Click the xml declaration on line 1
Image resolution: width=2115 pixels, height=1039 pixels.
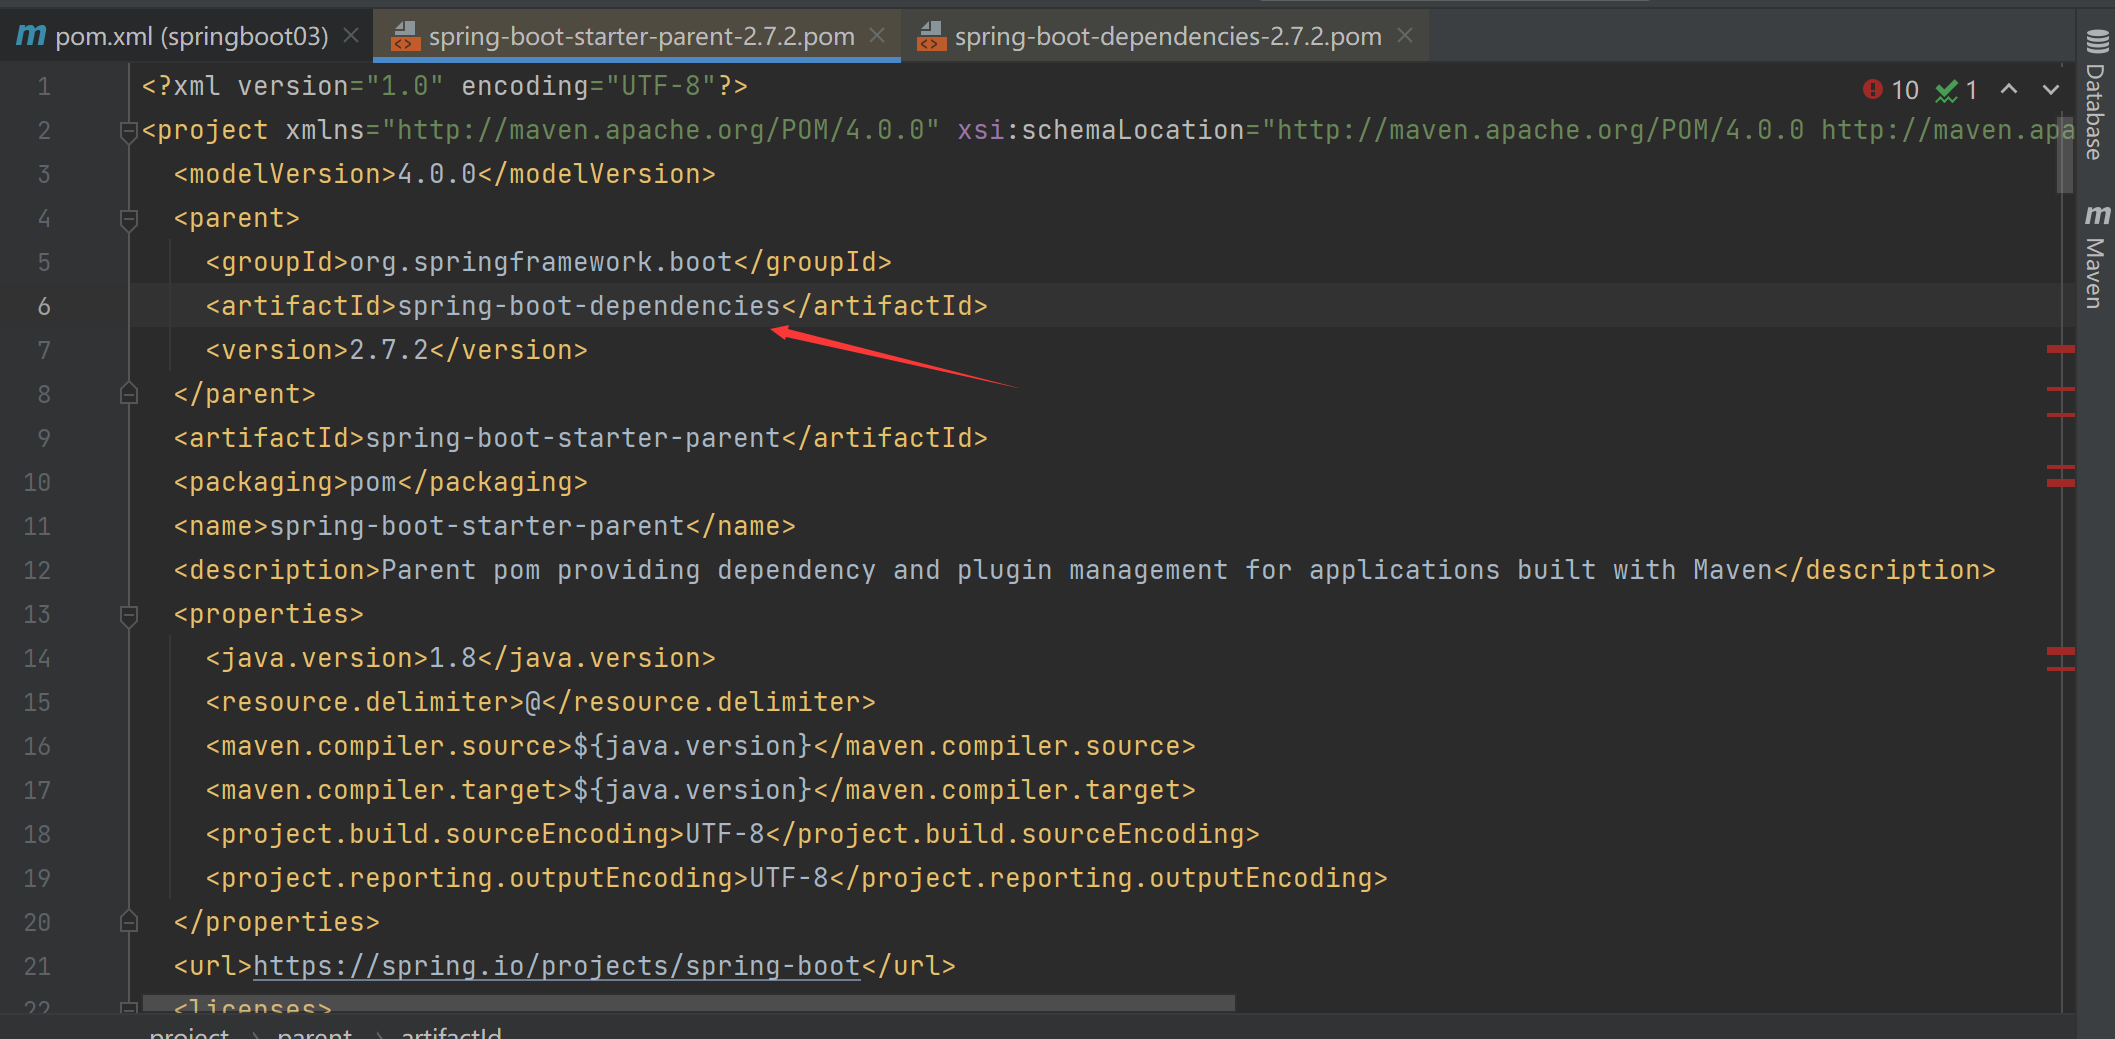pos(445,86)
